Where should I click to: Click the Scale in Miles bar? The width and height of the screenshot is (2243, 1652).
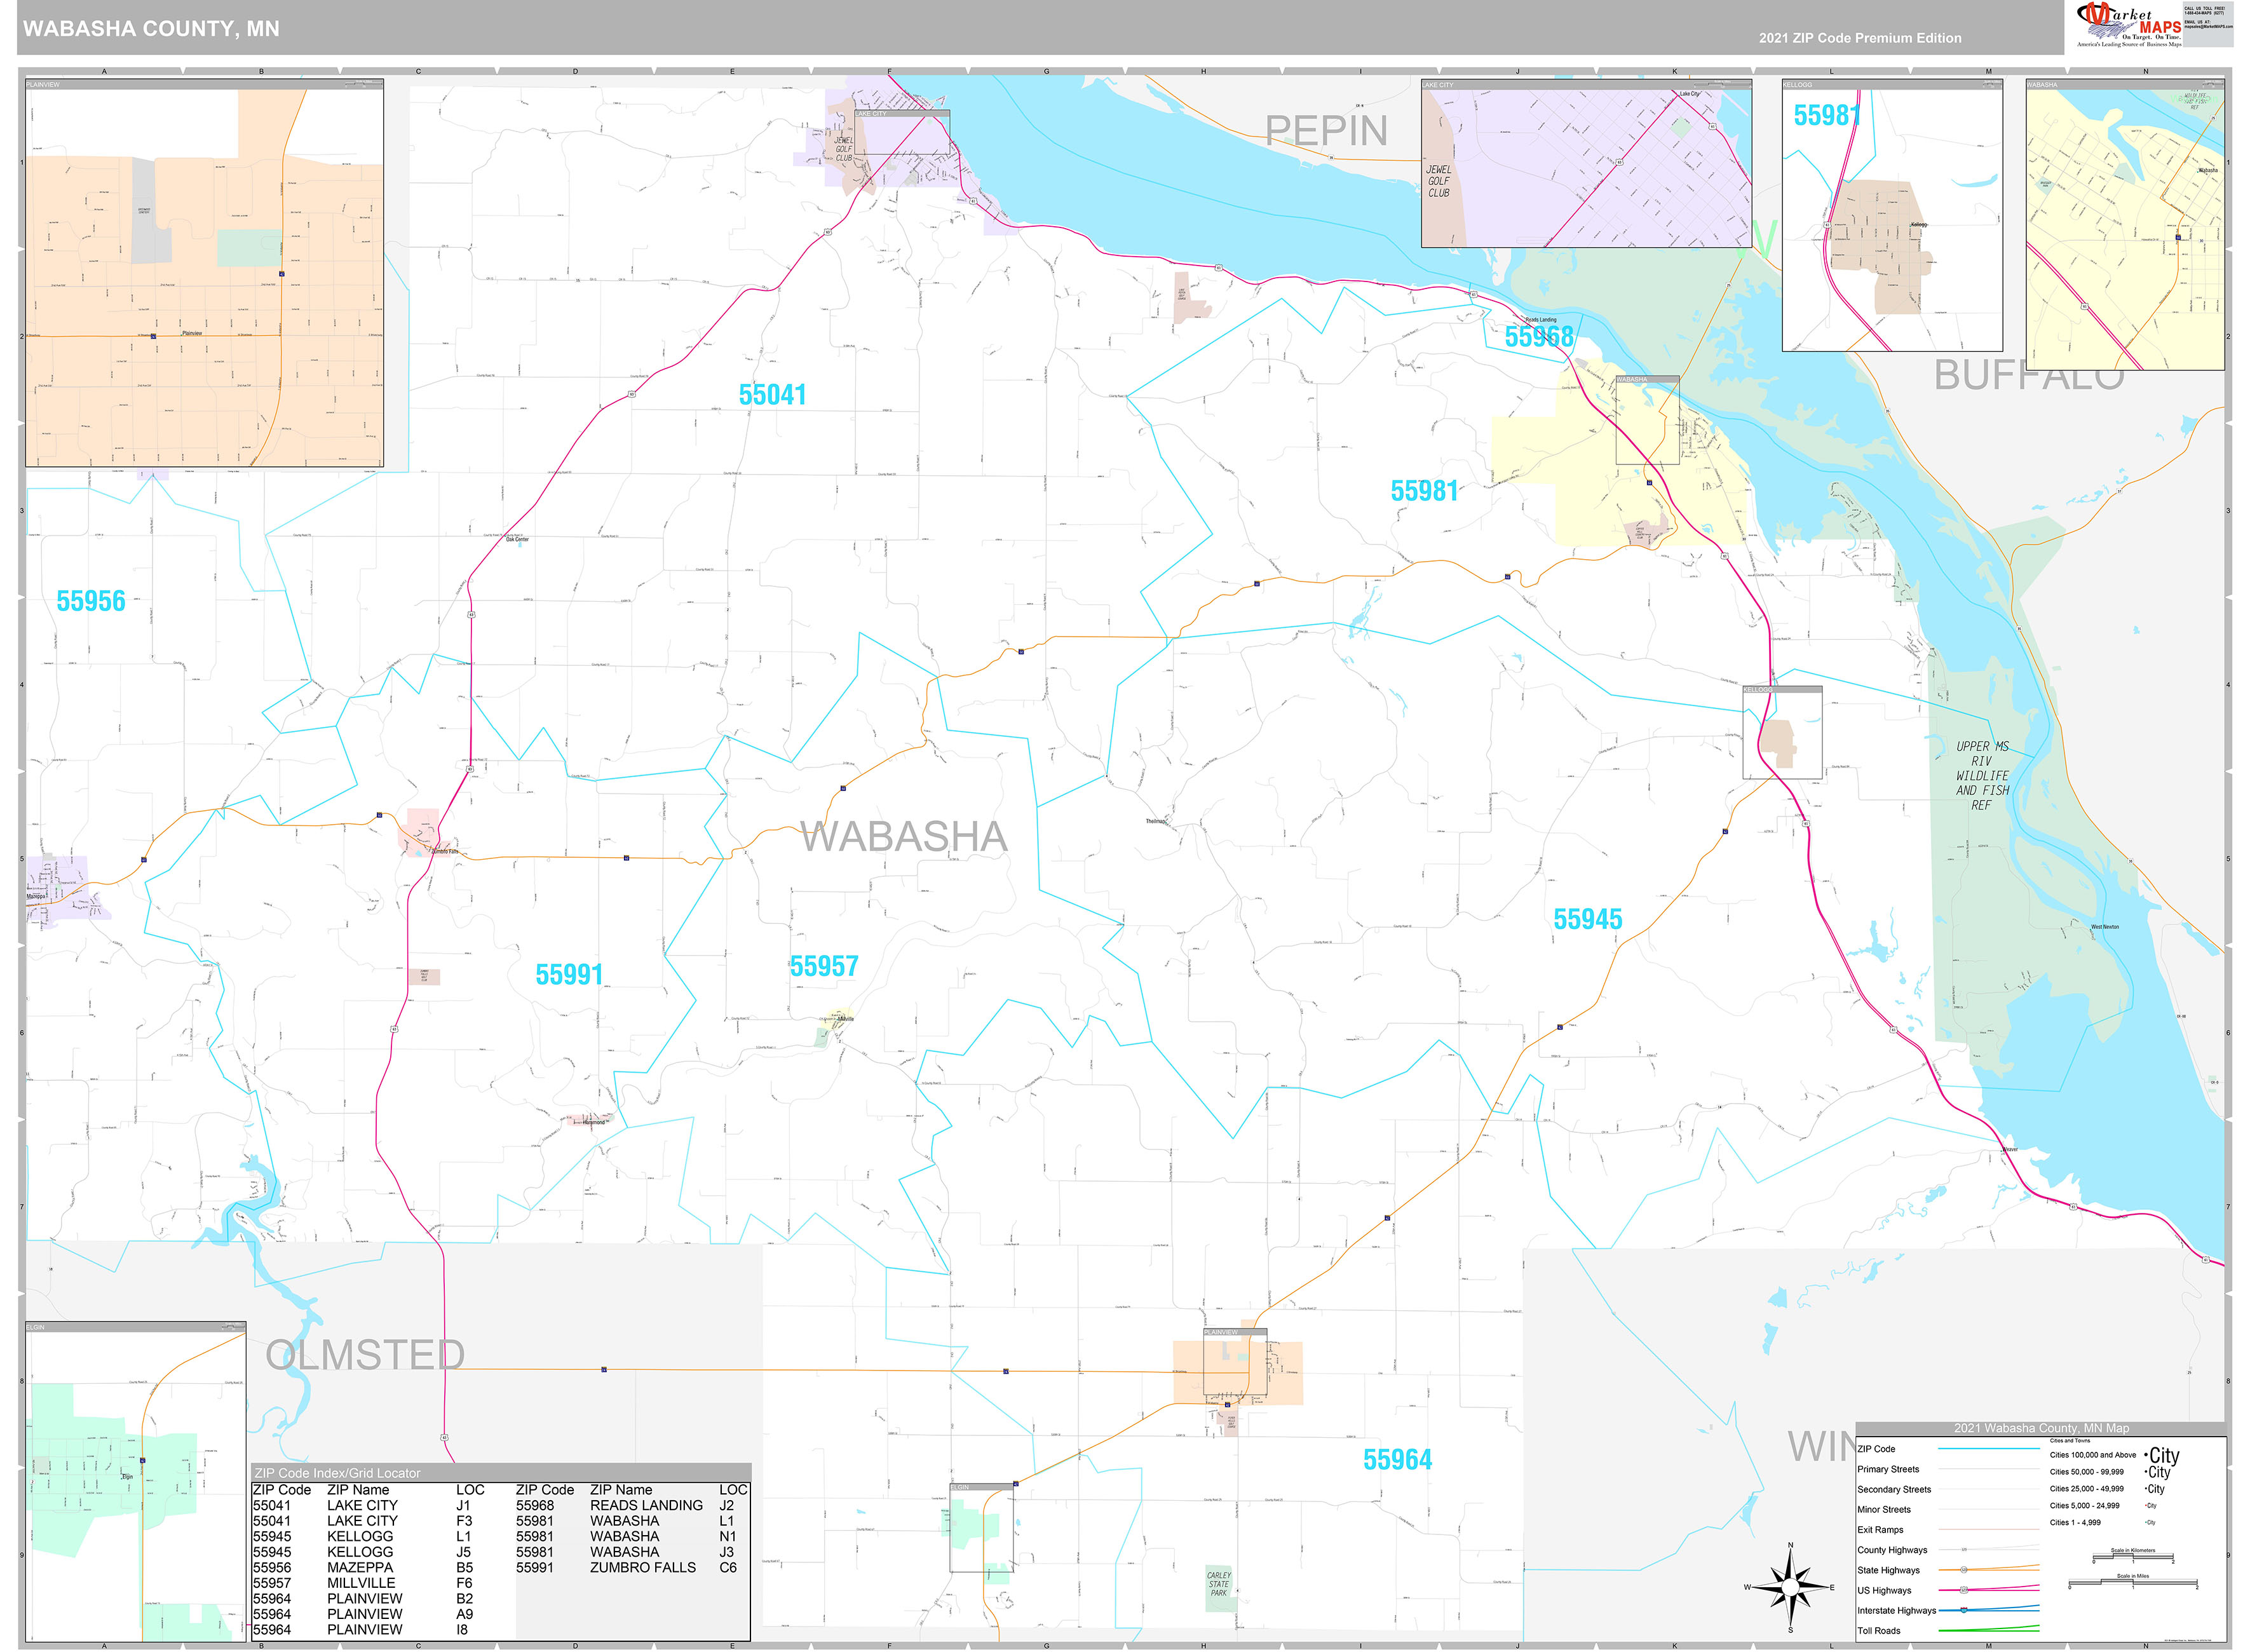(2133, 1582)
